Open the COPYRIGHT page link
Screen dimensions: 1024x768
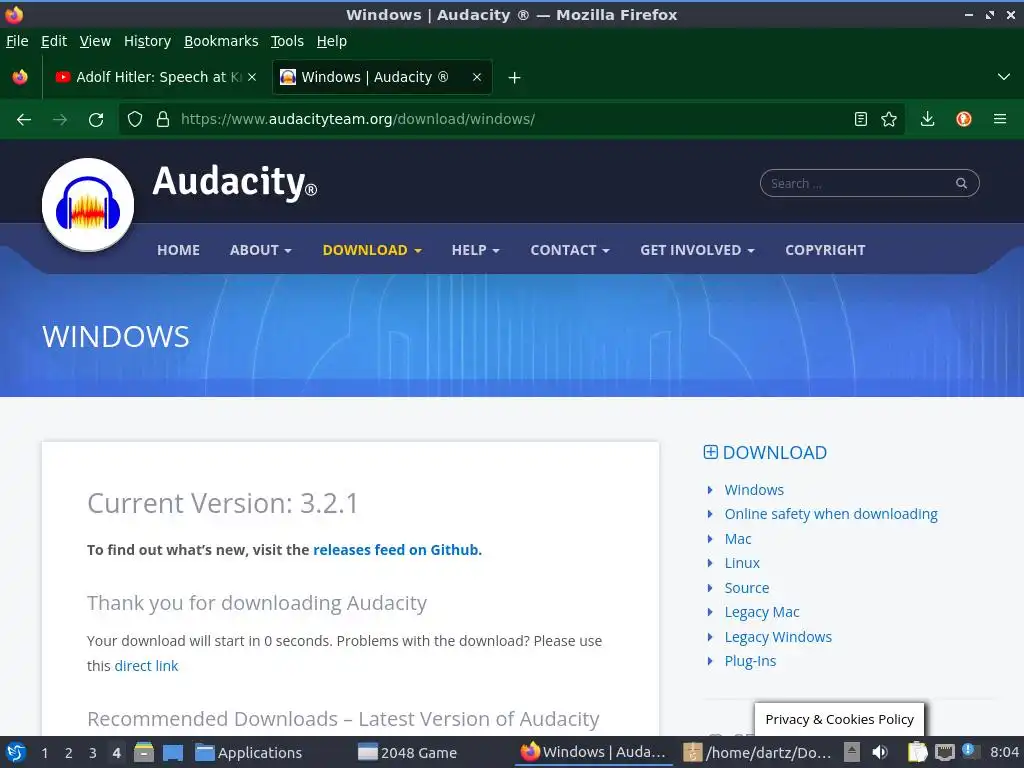point(825,250)
